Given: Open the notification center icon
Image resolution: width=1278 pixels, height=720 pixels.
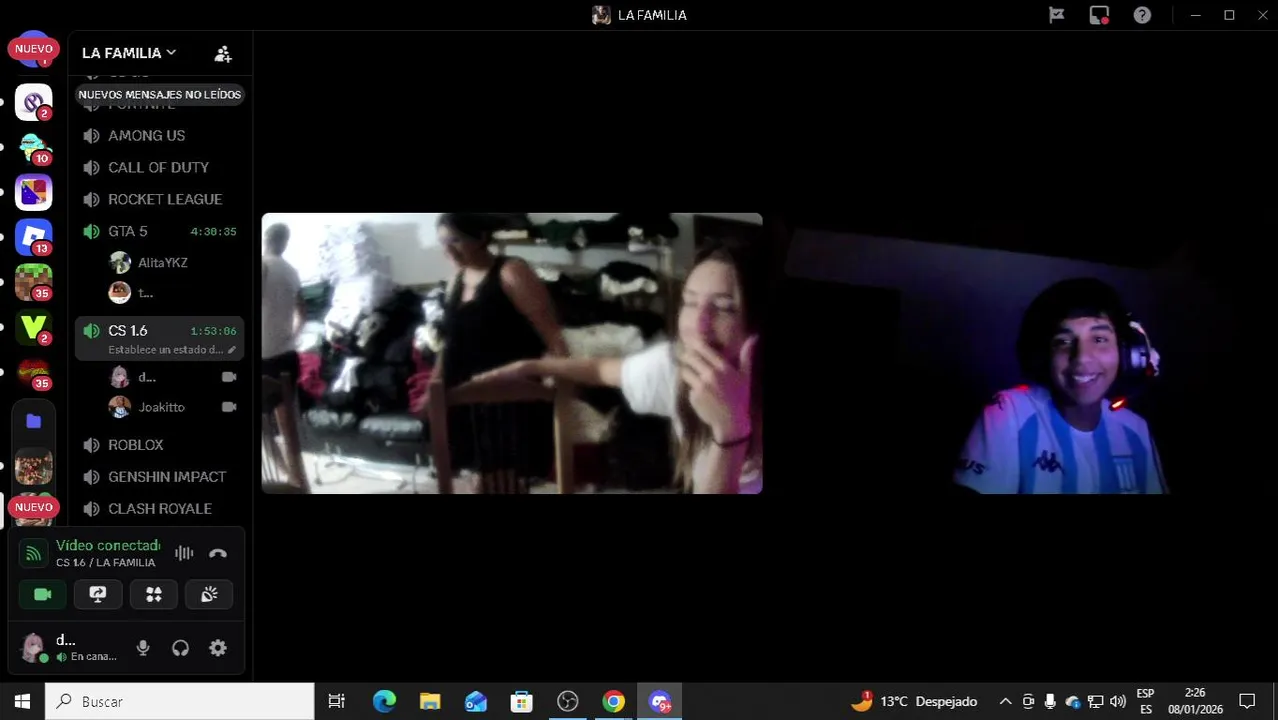Looking at the screenshot, I should click(x=1247, y=701).
